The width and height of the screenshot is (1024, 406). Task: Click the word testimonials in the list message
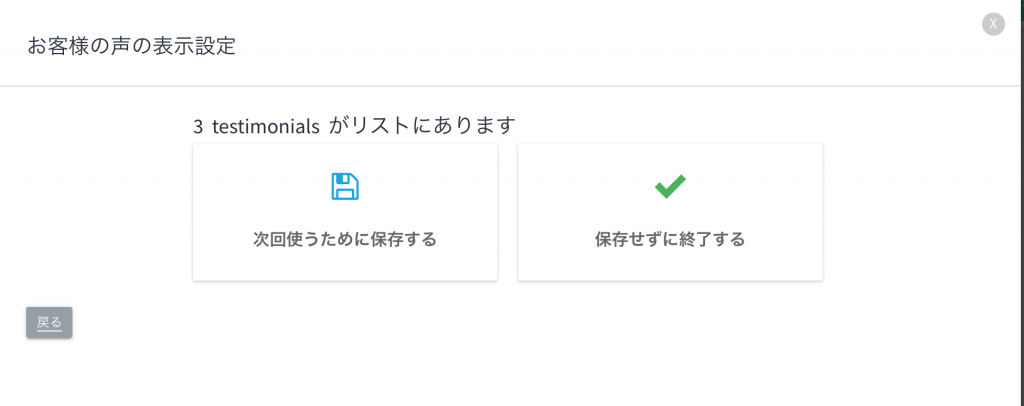[266, 126]
